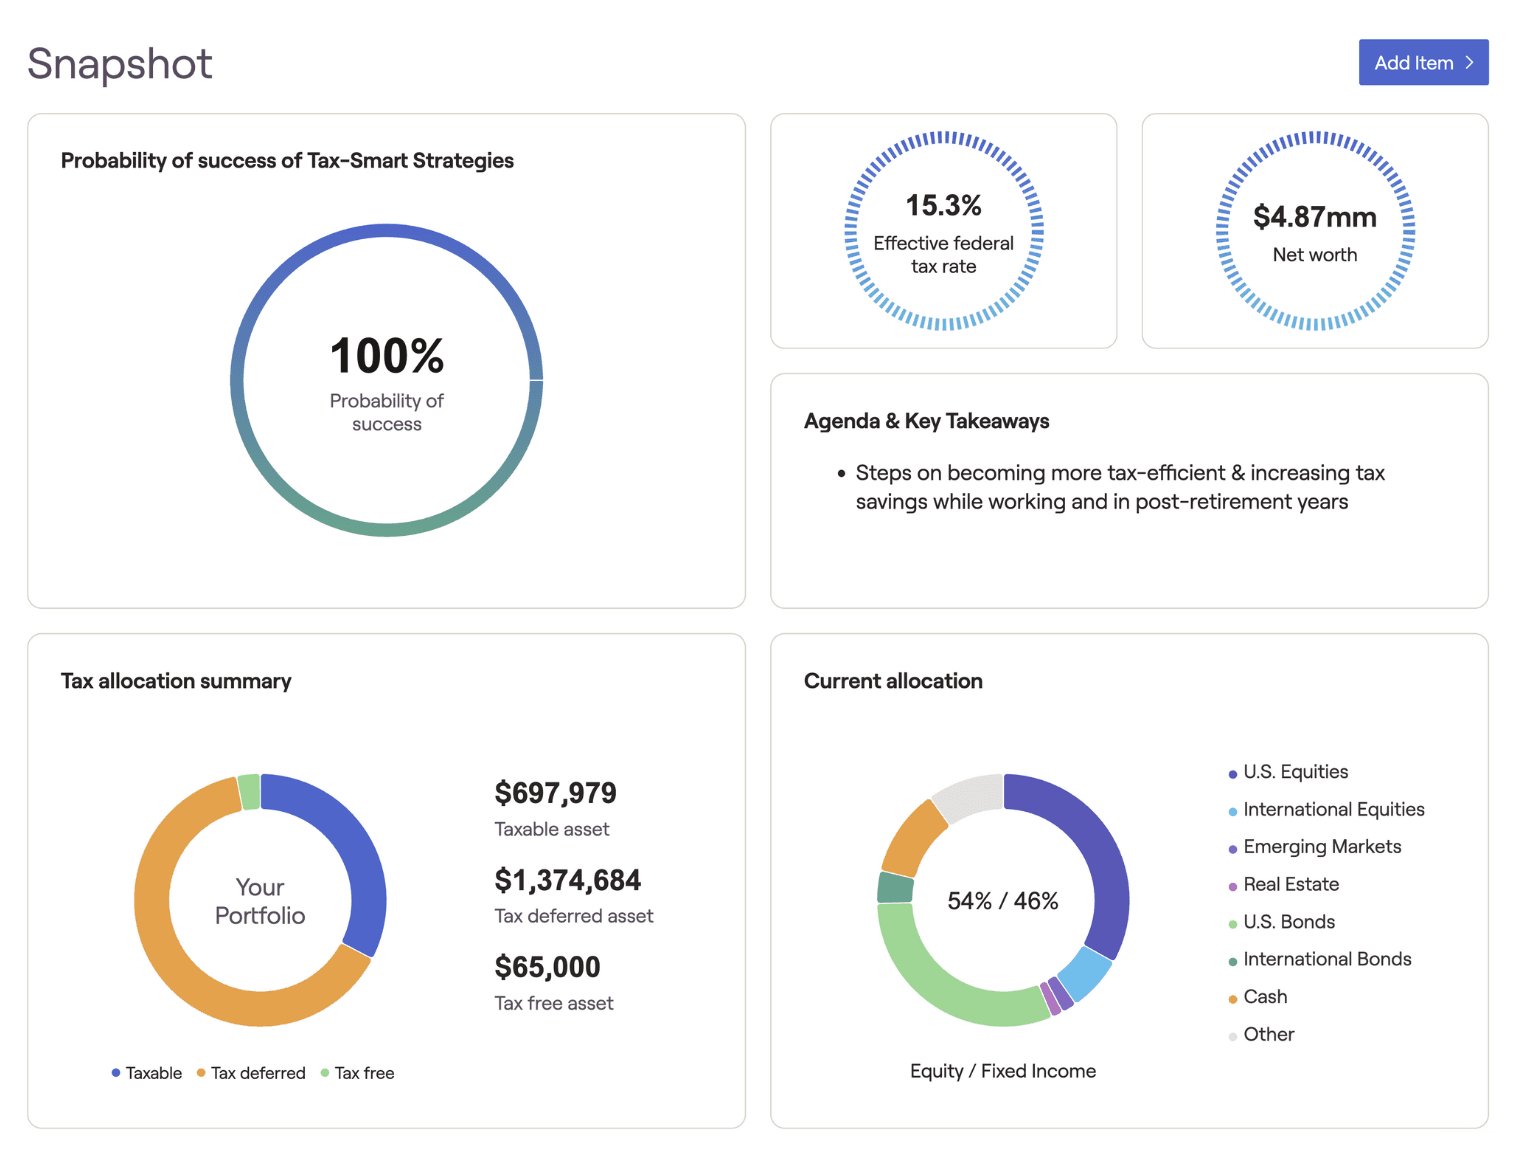Toggle the Tax deferred legend entry
This screenshot has width=1517, height=1155.
tap(201, 1073)
